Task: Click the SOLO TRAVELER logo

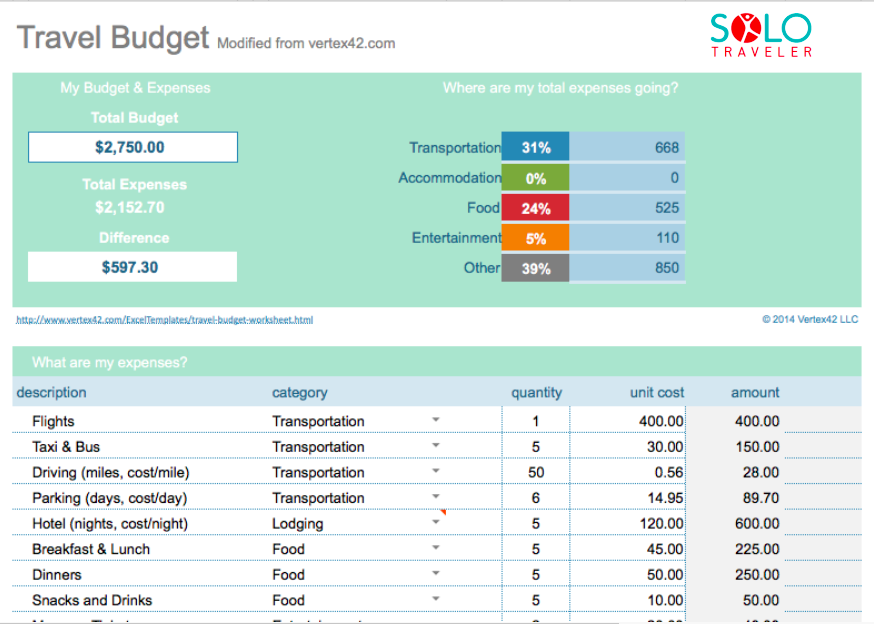Action: (762, 33)
